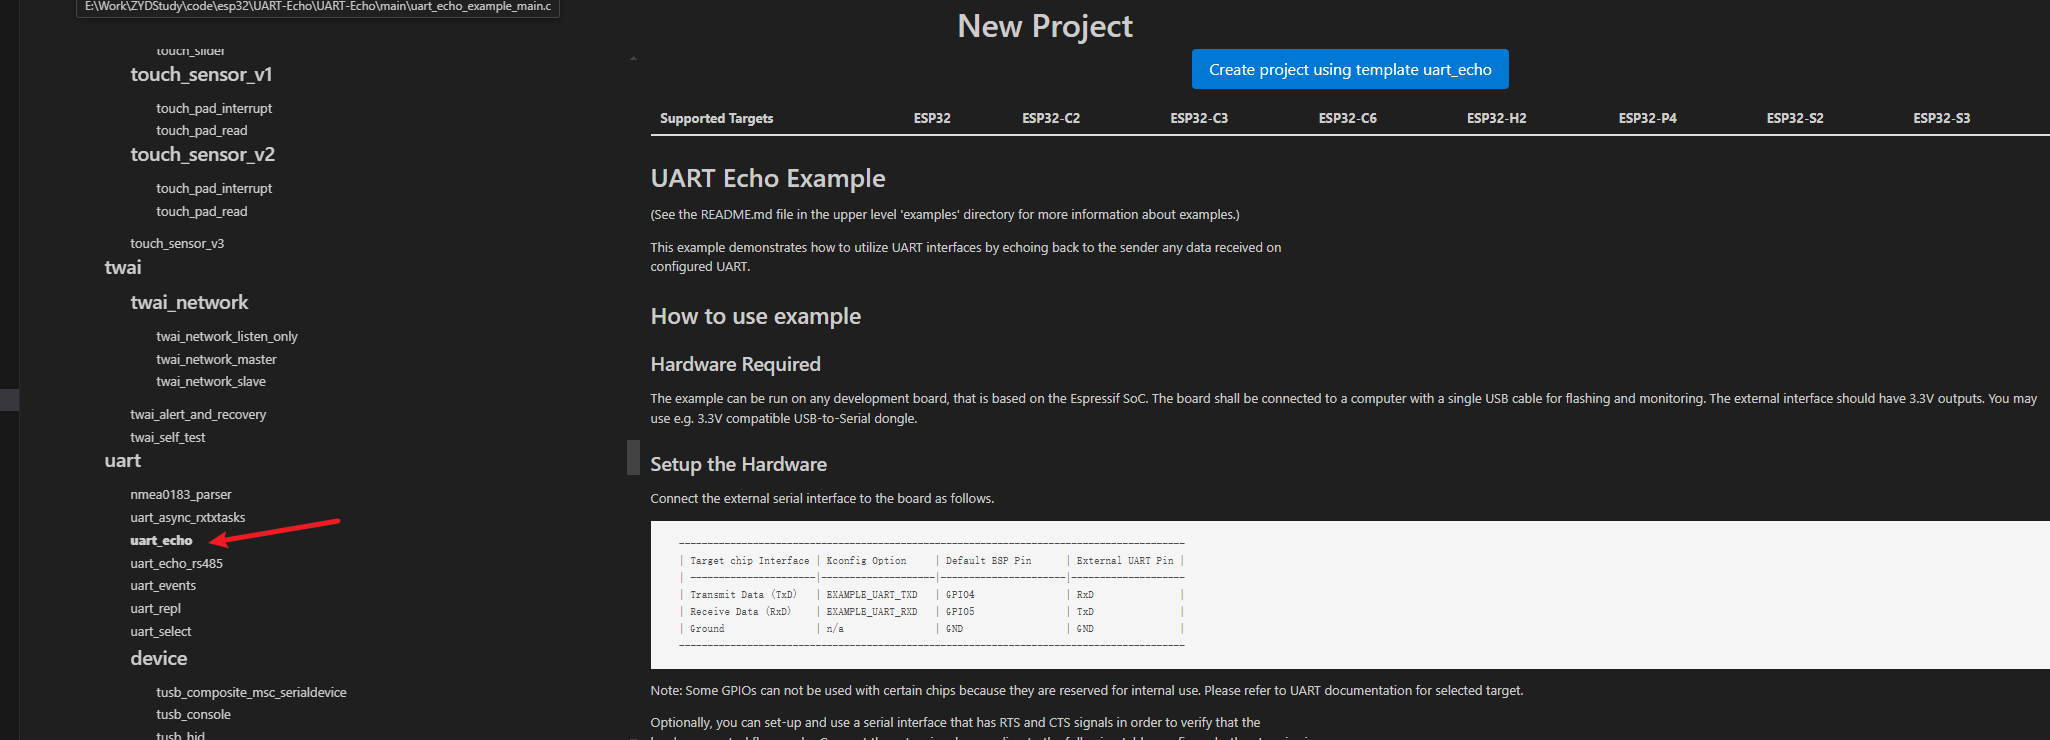Select the twai_network_master example
The image size is (2050, 740).
point(216,360)
